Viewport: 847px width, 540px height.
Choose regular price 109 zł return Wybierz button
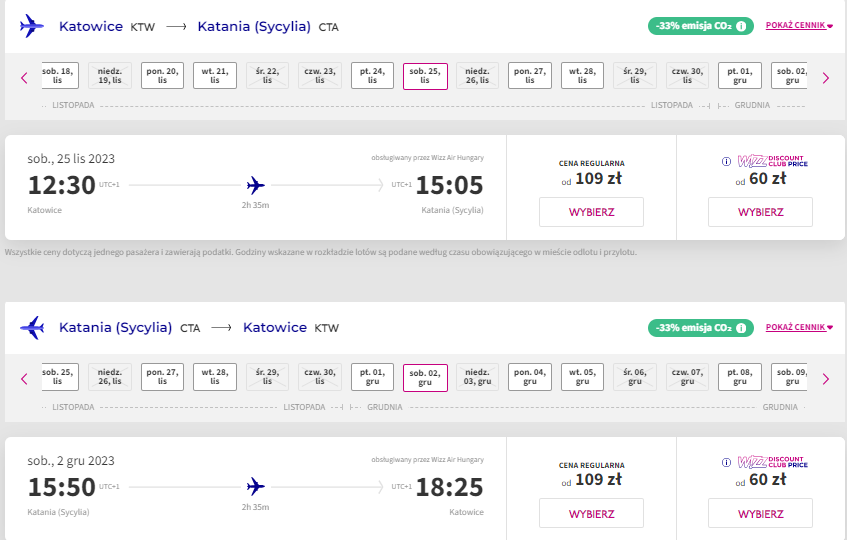(x=591, y=514)
